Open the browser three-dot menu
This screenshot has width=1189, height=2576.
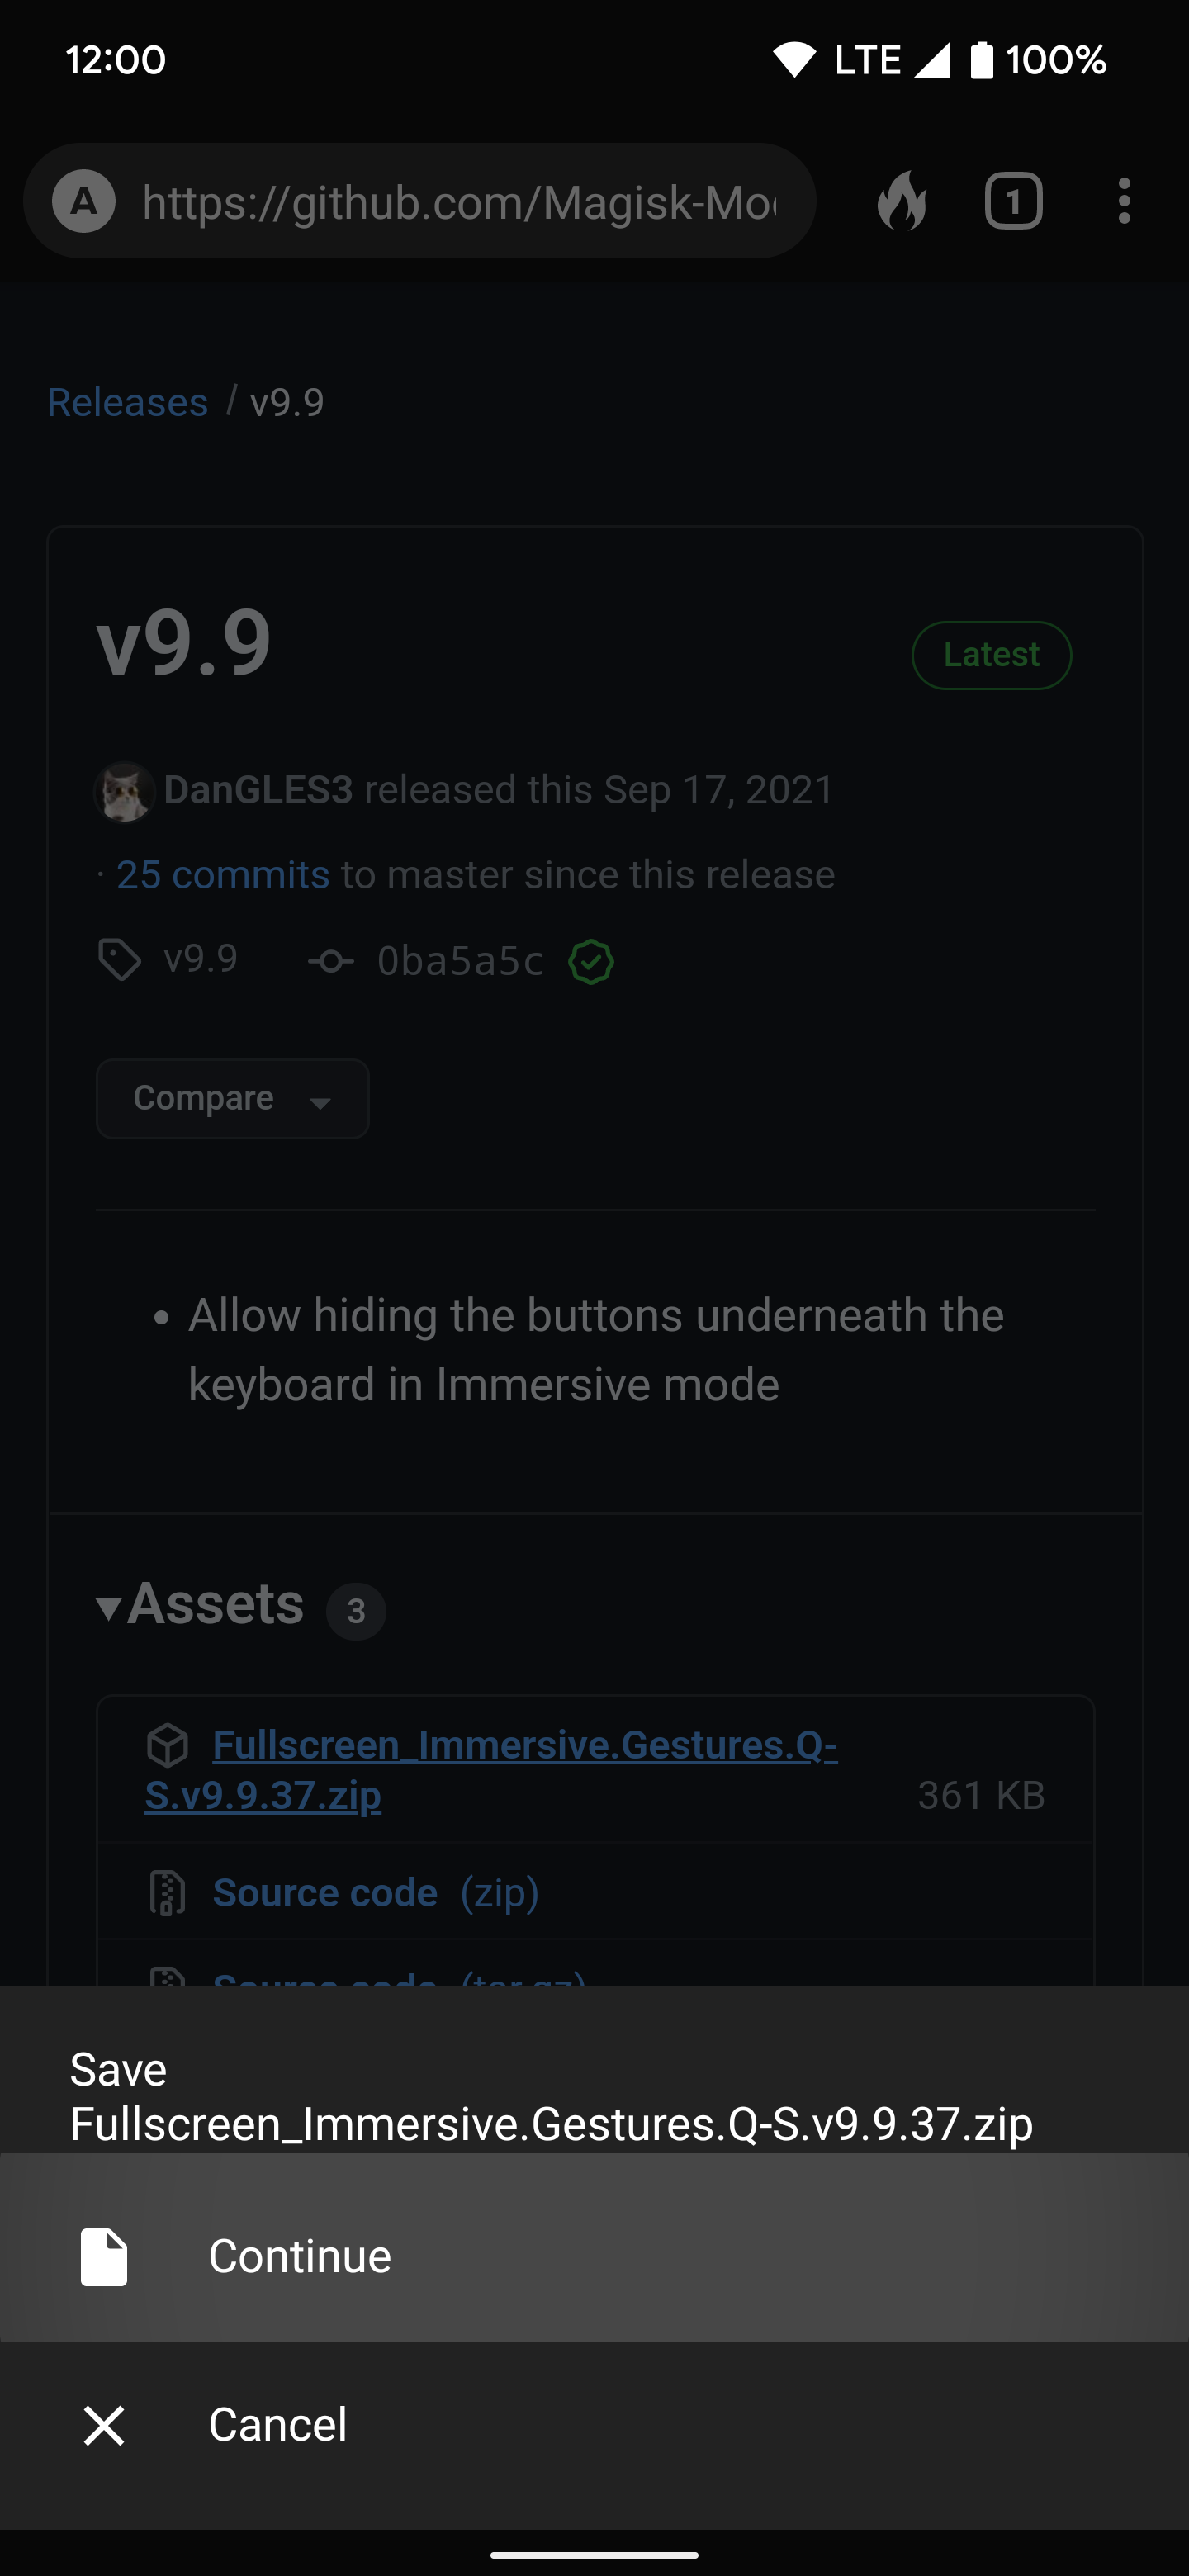click(x=1124, y=201)
